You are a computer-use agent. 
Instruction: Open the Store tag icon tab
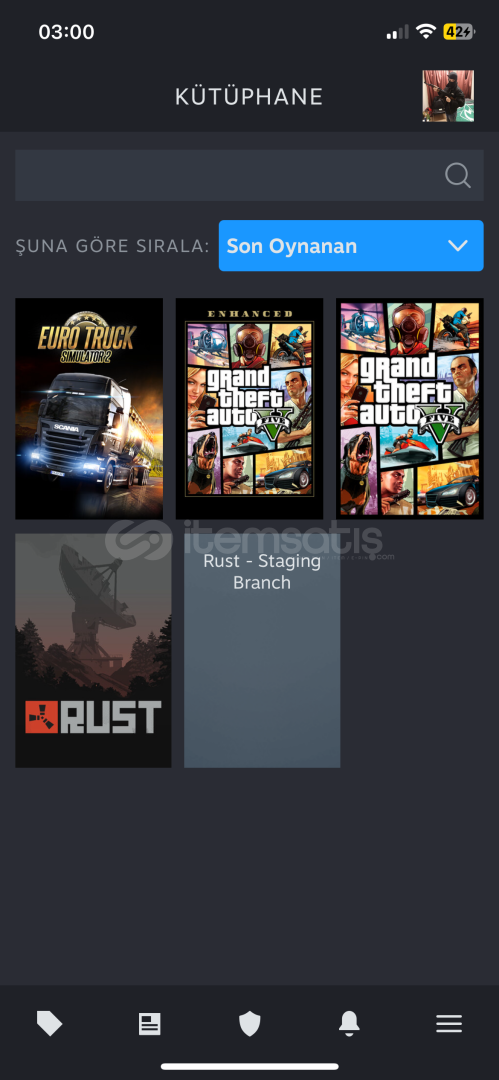50,1024
